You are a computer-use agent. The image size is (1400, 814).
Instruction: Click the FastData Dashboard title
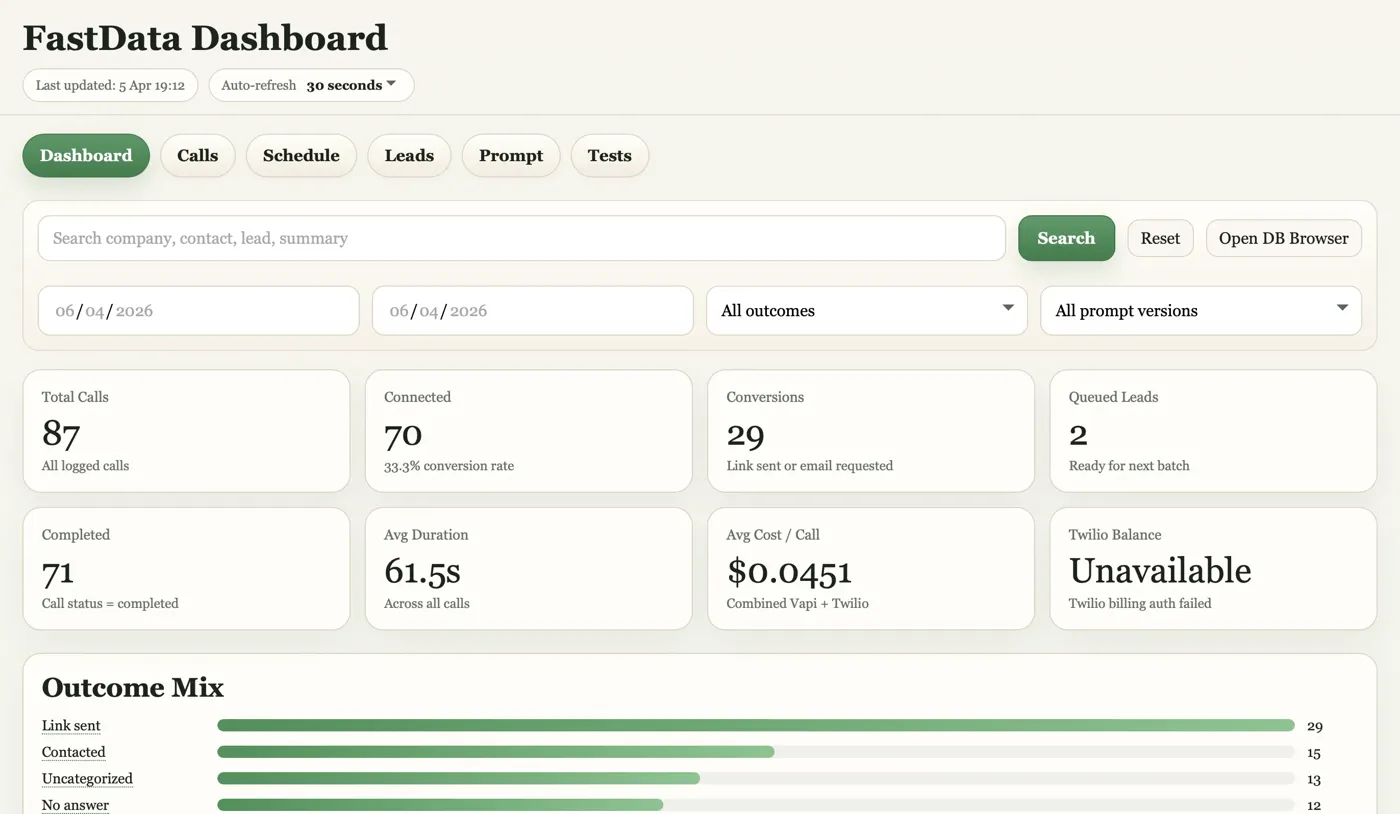coord(205,38)
